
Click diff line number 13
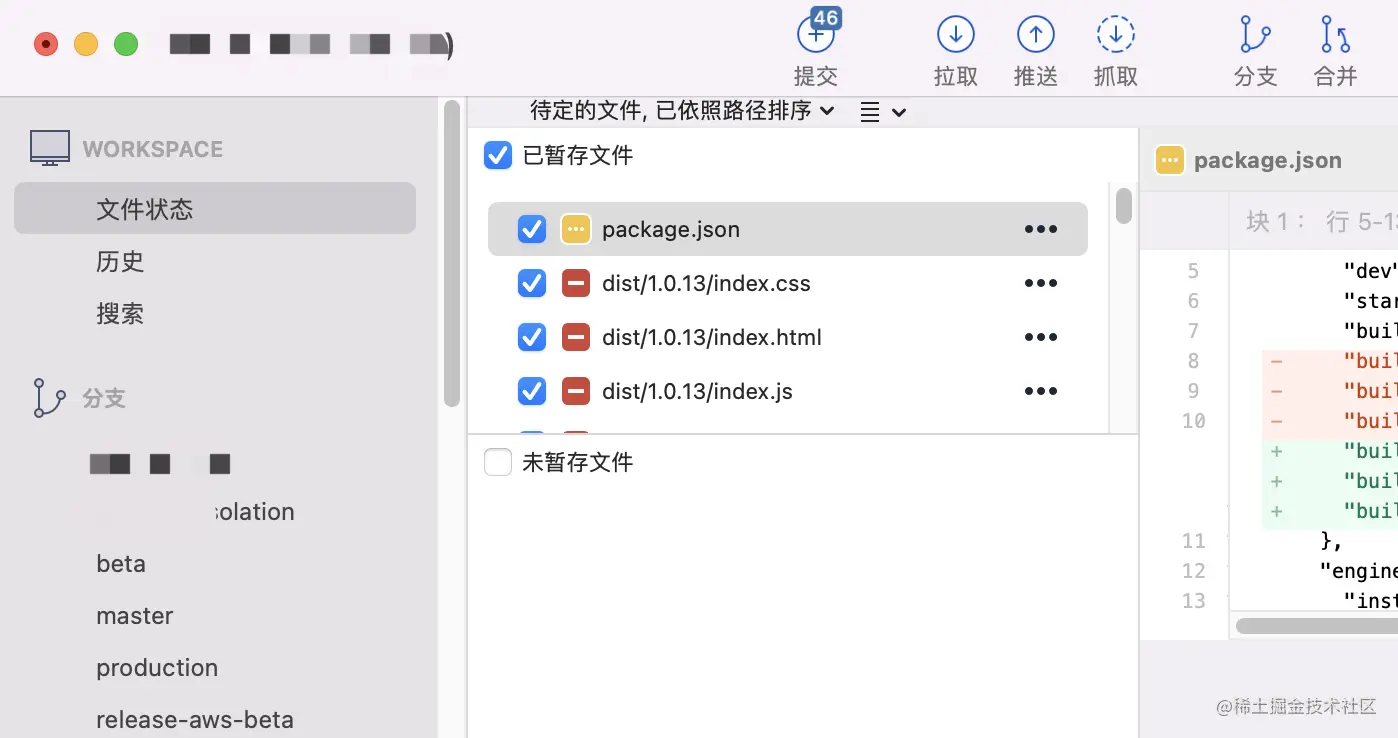[1193, 601]
